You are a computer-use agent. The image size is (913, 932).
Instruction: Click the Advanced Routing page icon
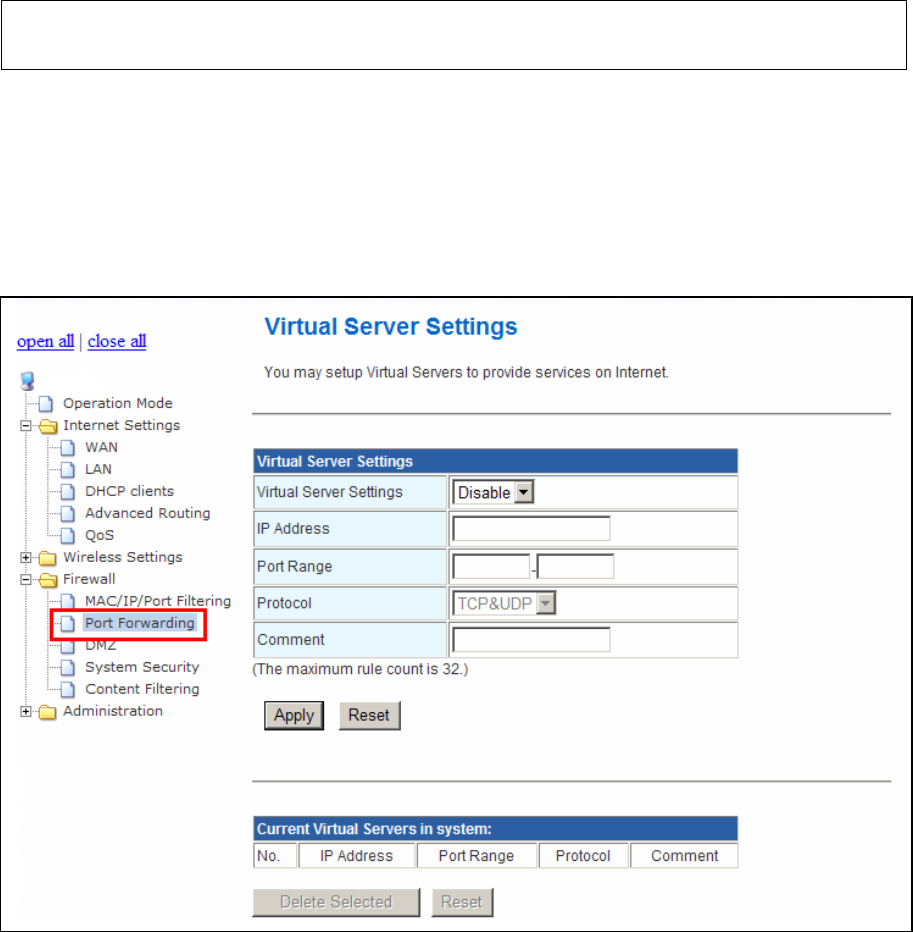click(68, 514)
